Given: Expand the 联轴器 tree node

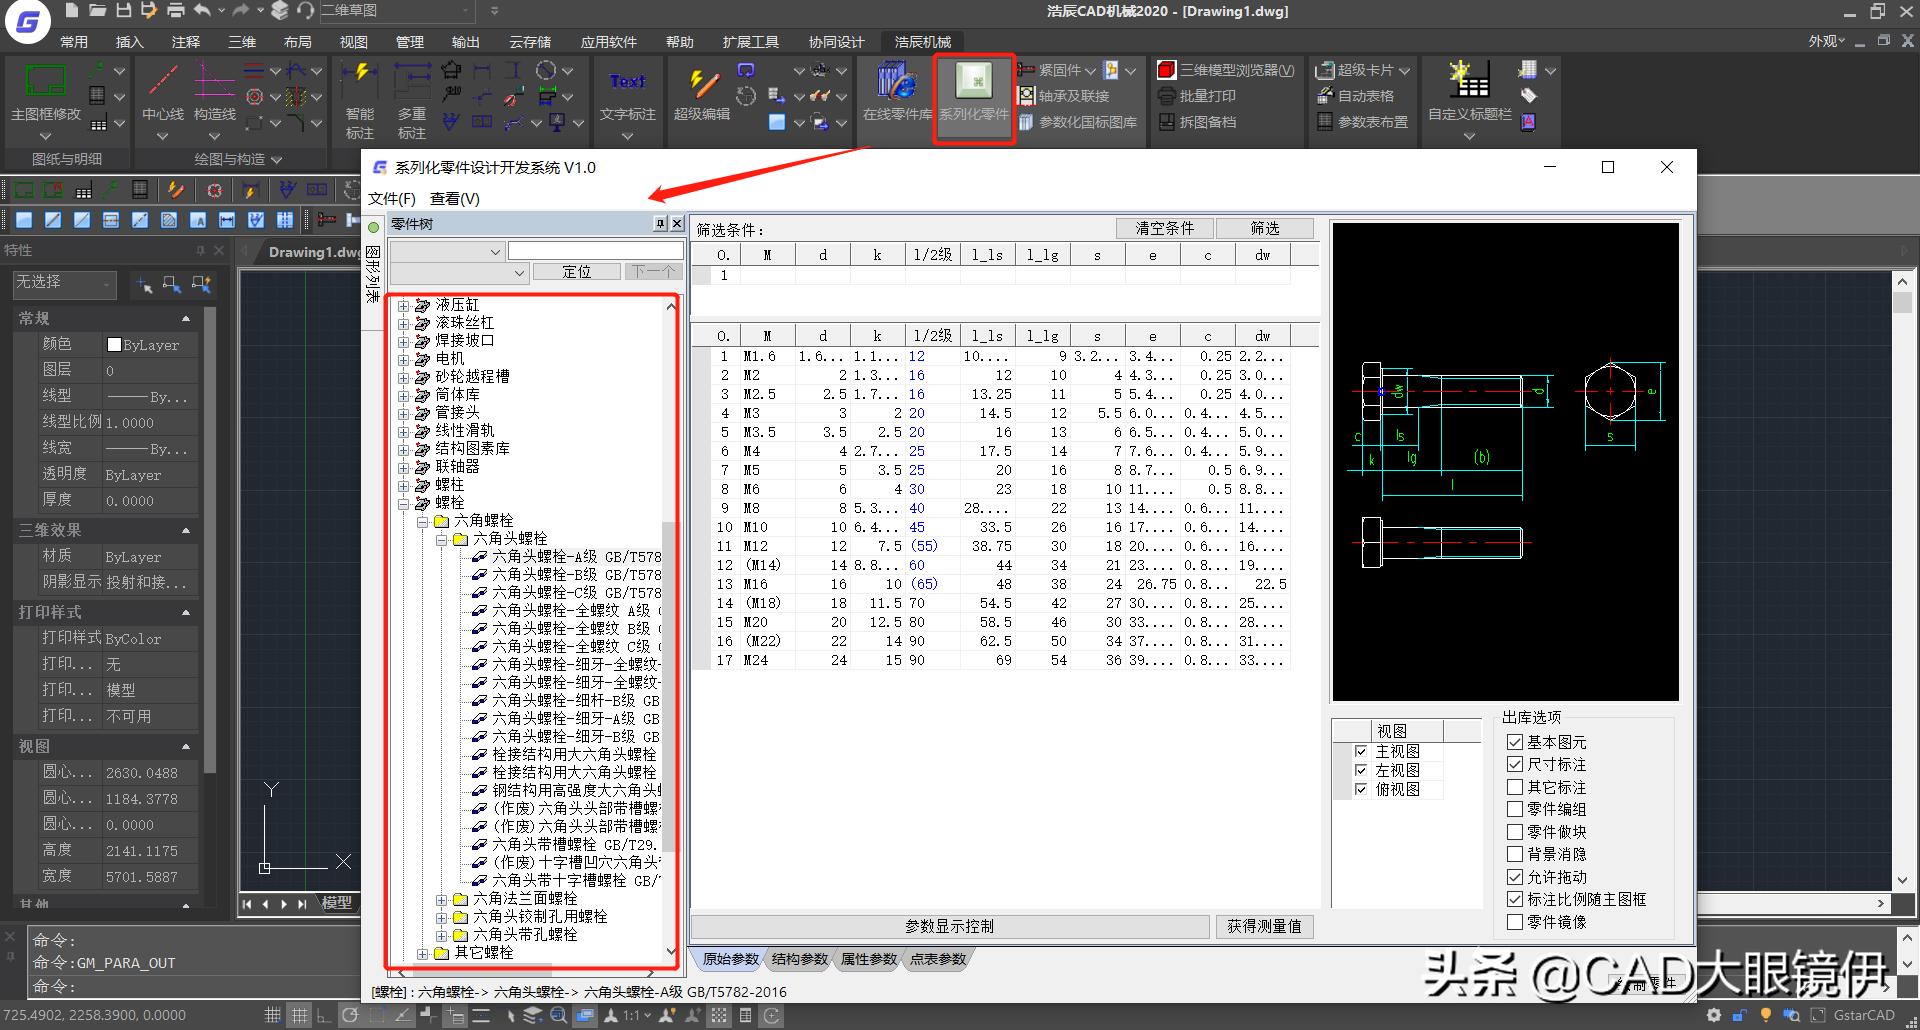Looking at the screenshot, I should (x=404, y=467).
